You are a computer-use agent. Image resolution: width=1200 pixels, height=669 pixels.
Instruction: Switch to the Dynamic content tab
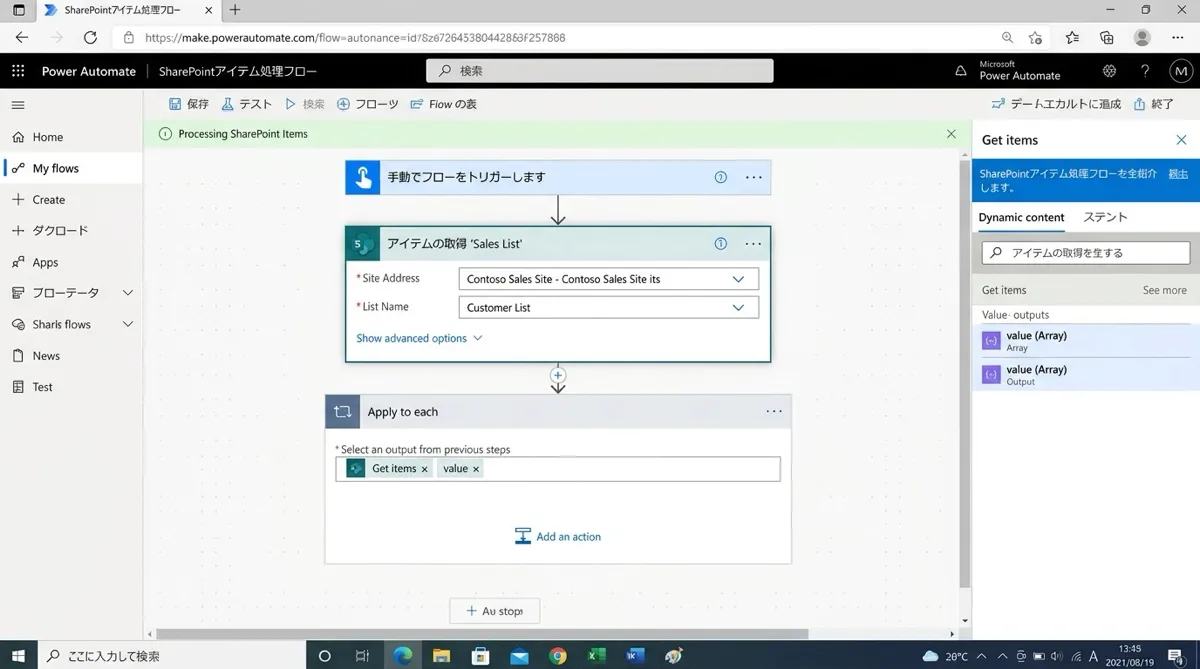point(1021,217)
